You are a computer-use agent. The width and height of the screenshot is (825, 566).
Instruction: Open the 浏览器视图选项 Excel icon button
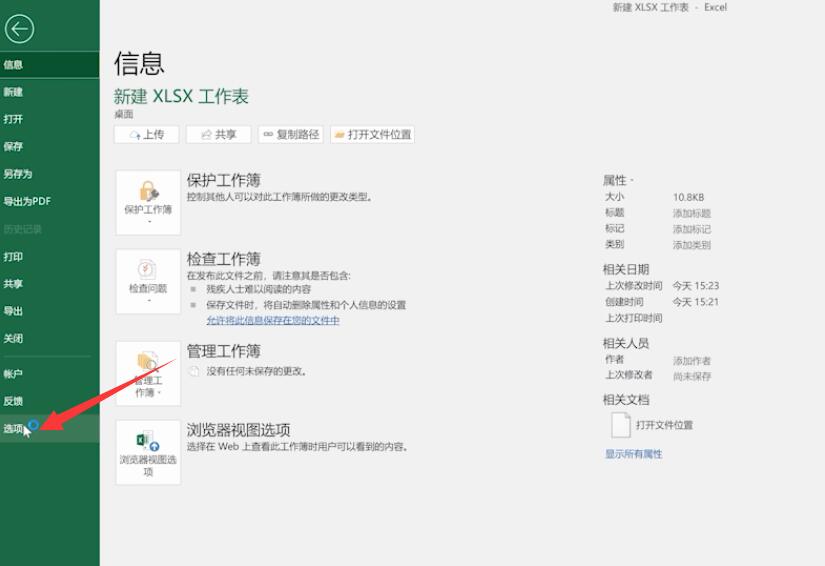[x=148, y=452]
